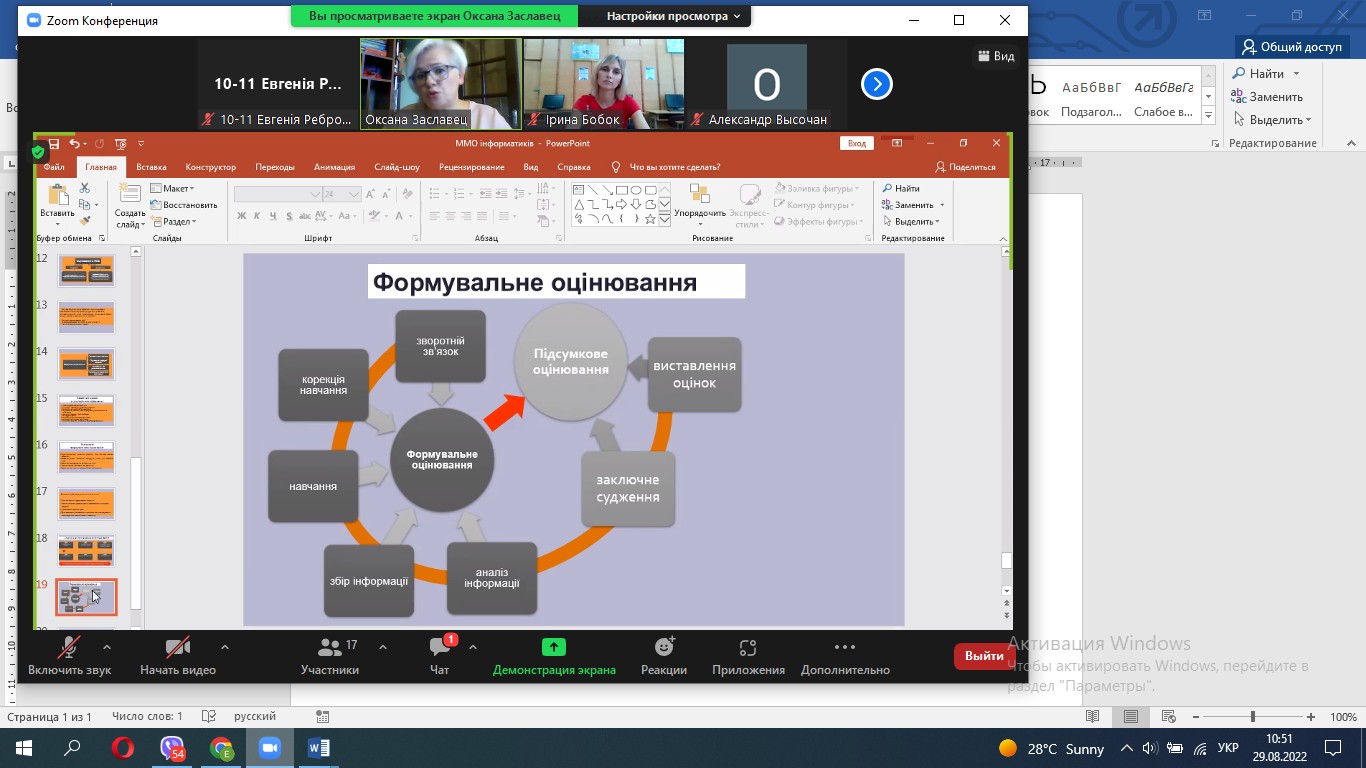Click the green Share Screen icon
This screenshot has width=1366, height=768.
coord(554,647)
